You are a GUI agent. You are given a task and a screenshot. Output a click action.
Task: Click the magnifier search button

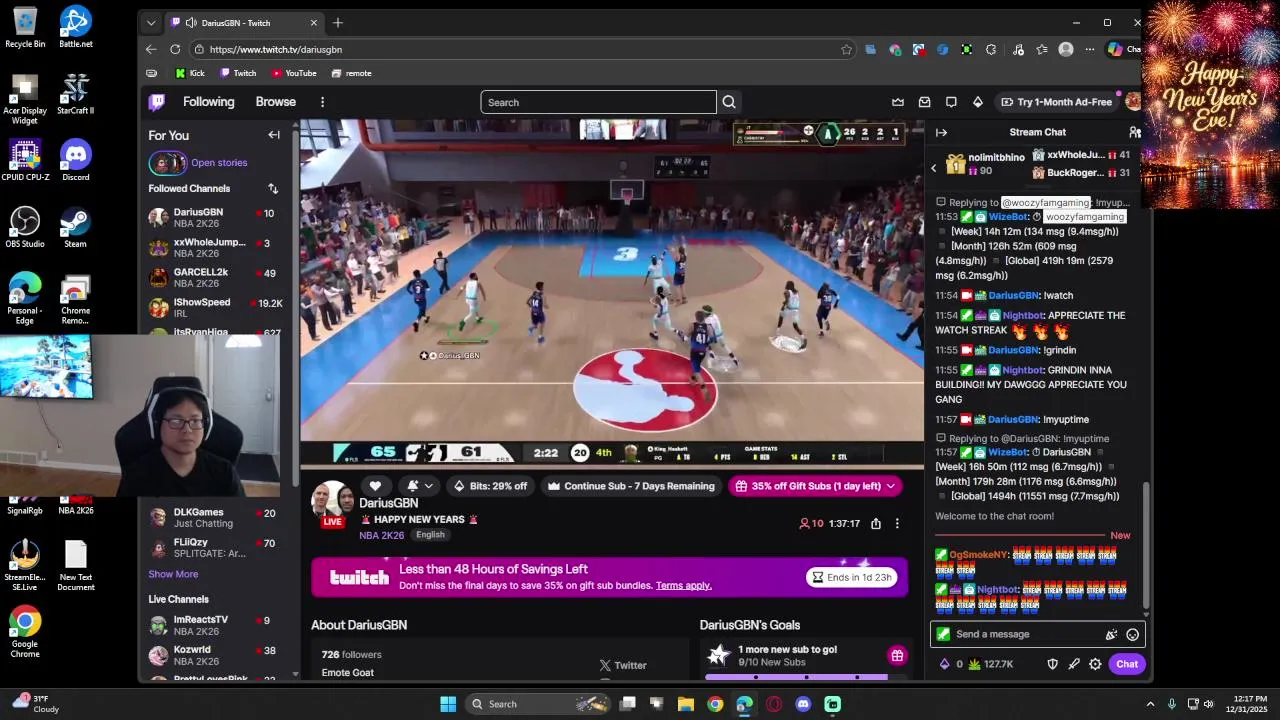729,102
